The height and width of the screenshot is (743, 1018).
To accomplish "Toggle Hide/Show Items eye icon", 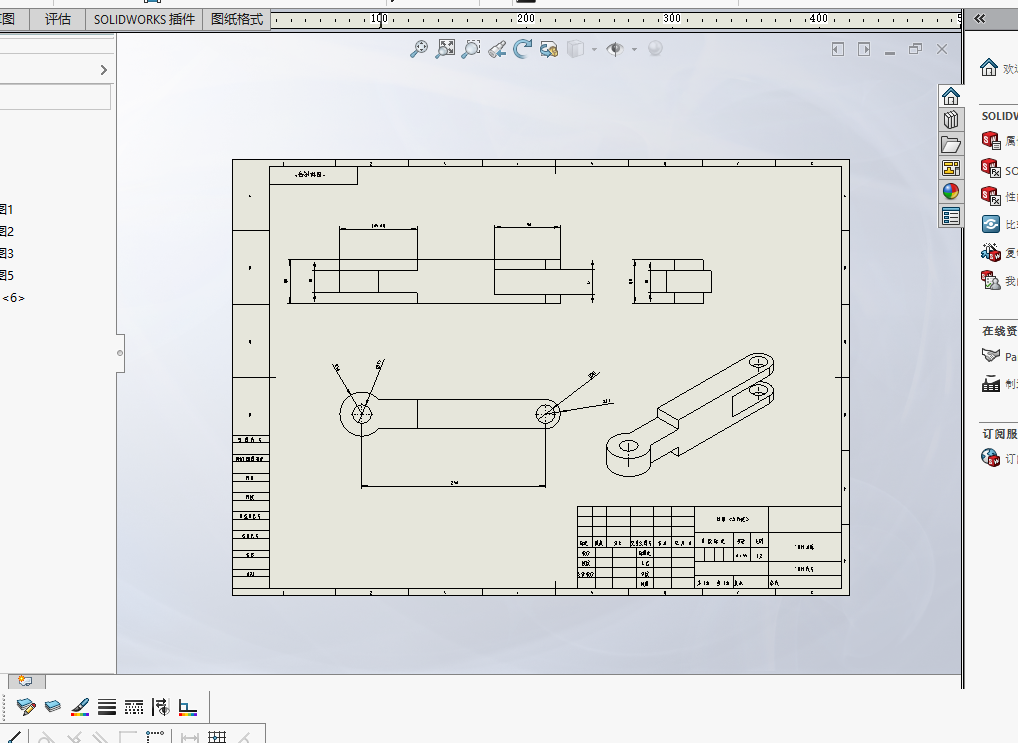I will point(614,49).
